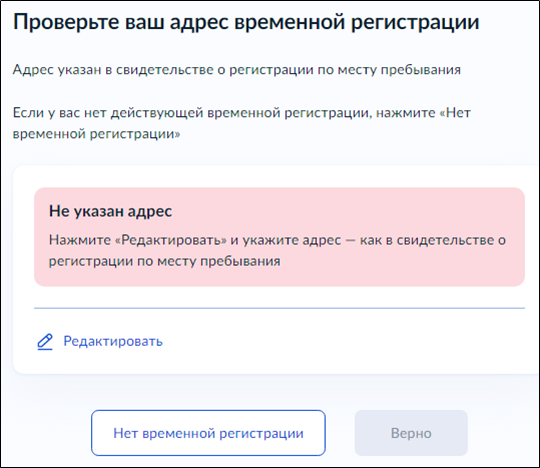
Task: Click the horizontal divider above Редактировать
Action: point(279,308)
